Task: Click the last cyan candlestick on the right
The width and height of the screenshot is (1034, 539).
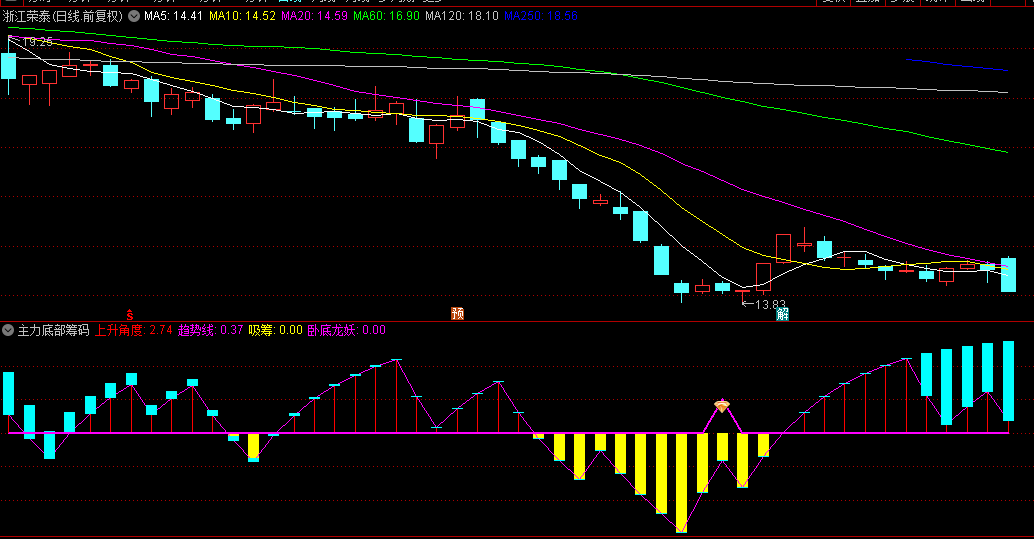Action: pyautogui.click(x=1008, y=274)
